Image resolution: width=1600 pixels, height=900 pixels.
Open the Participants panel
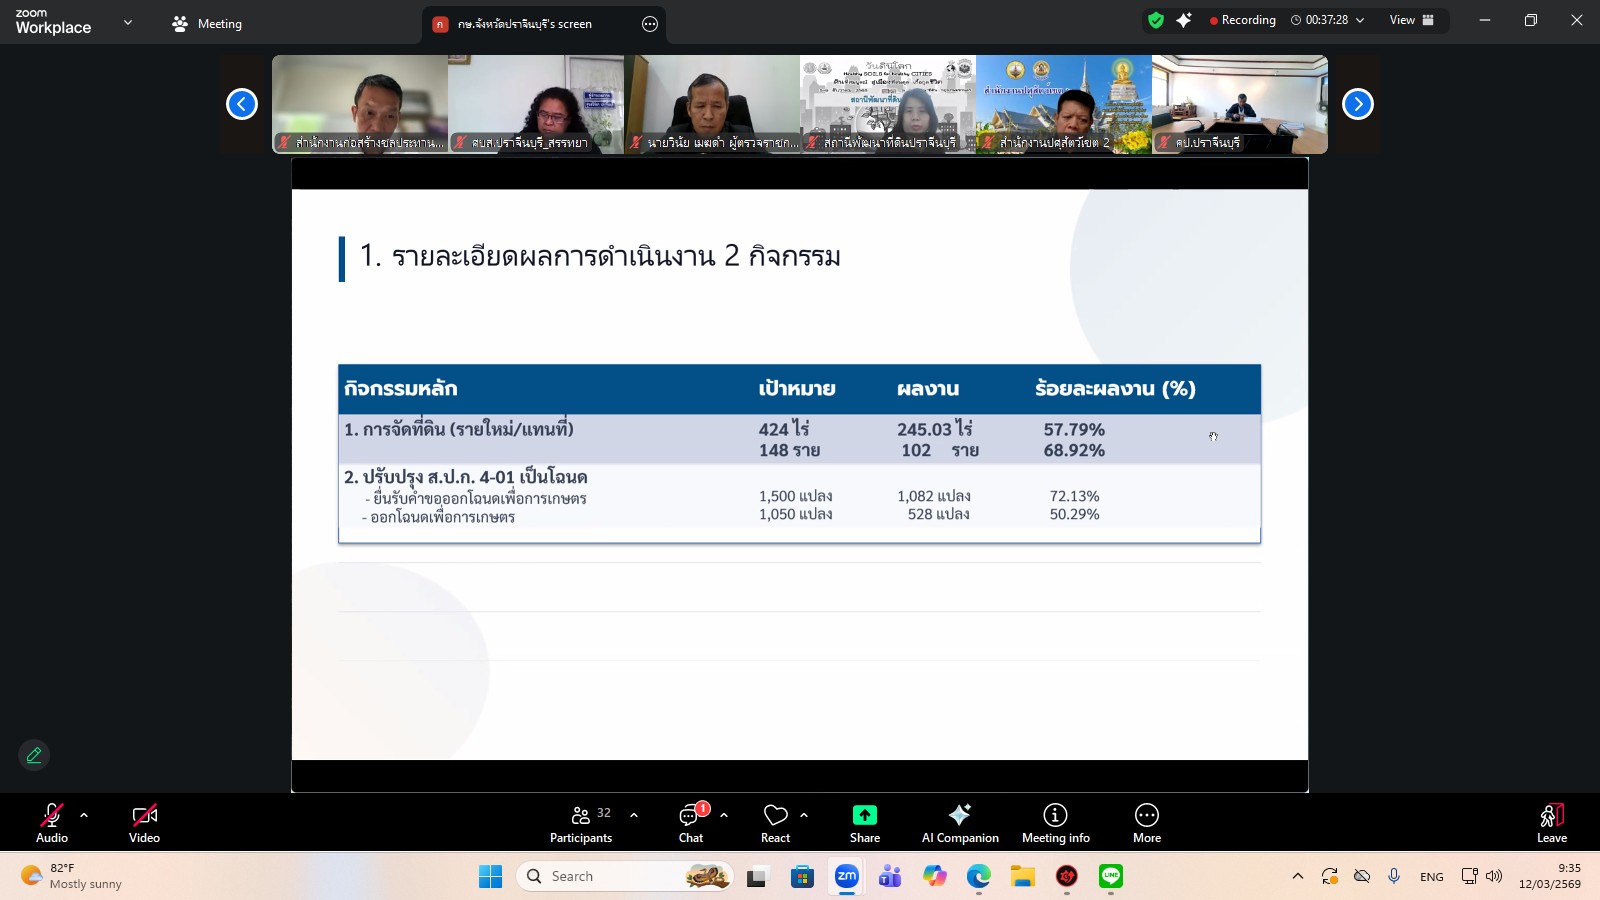pos(581,823)
